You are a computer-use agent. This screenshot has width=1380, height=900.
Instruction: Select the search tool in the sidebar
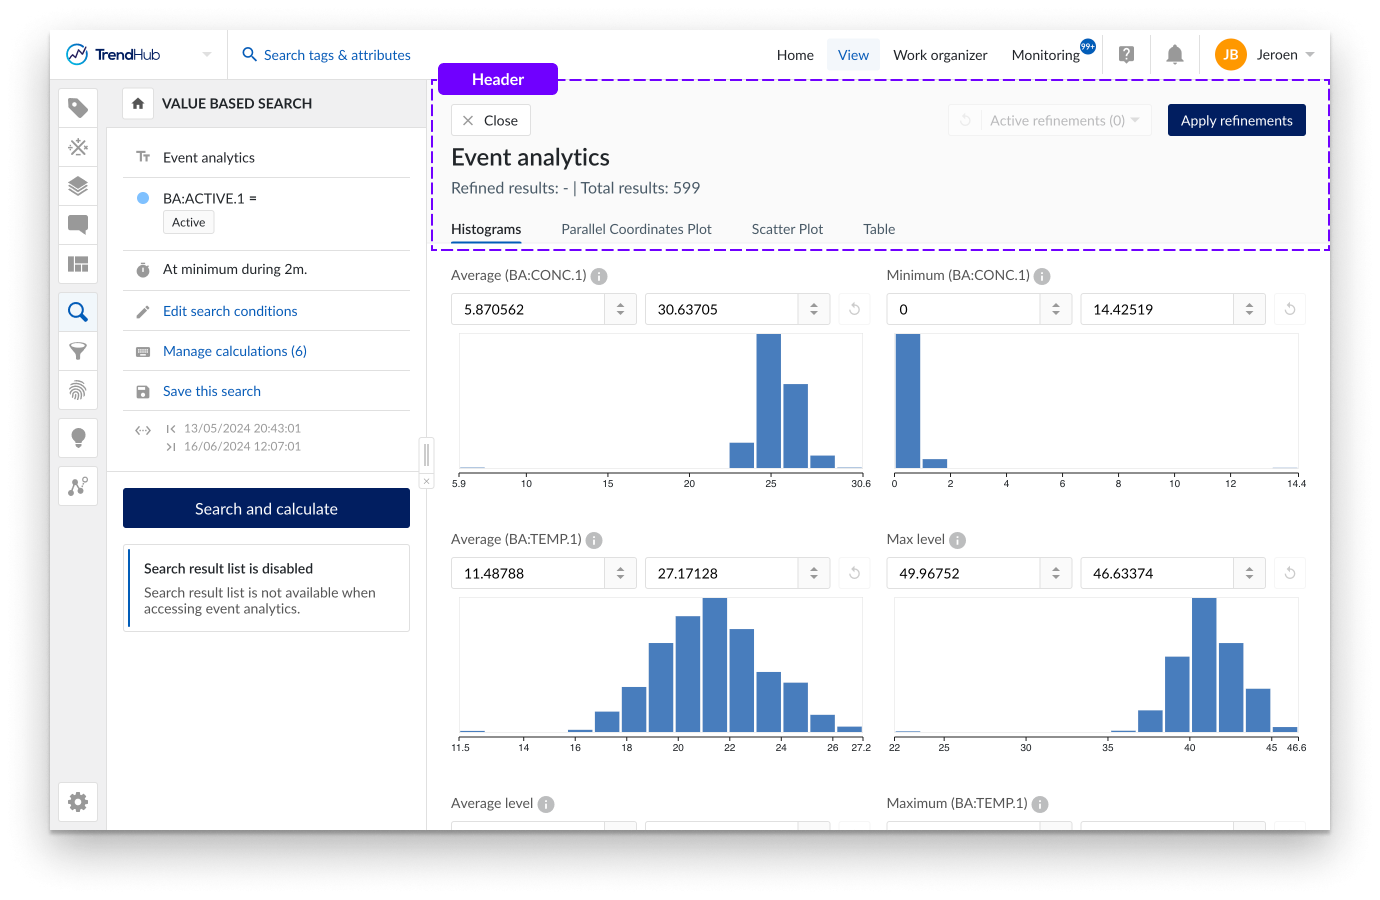pyautogui.click(x=78, y=311)
